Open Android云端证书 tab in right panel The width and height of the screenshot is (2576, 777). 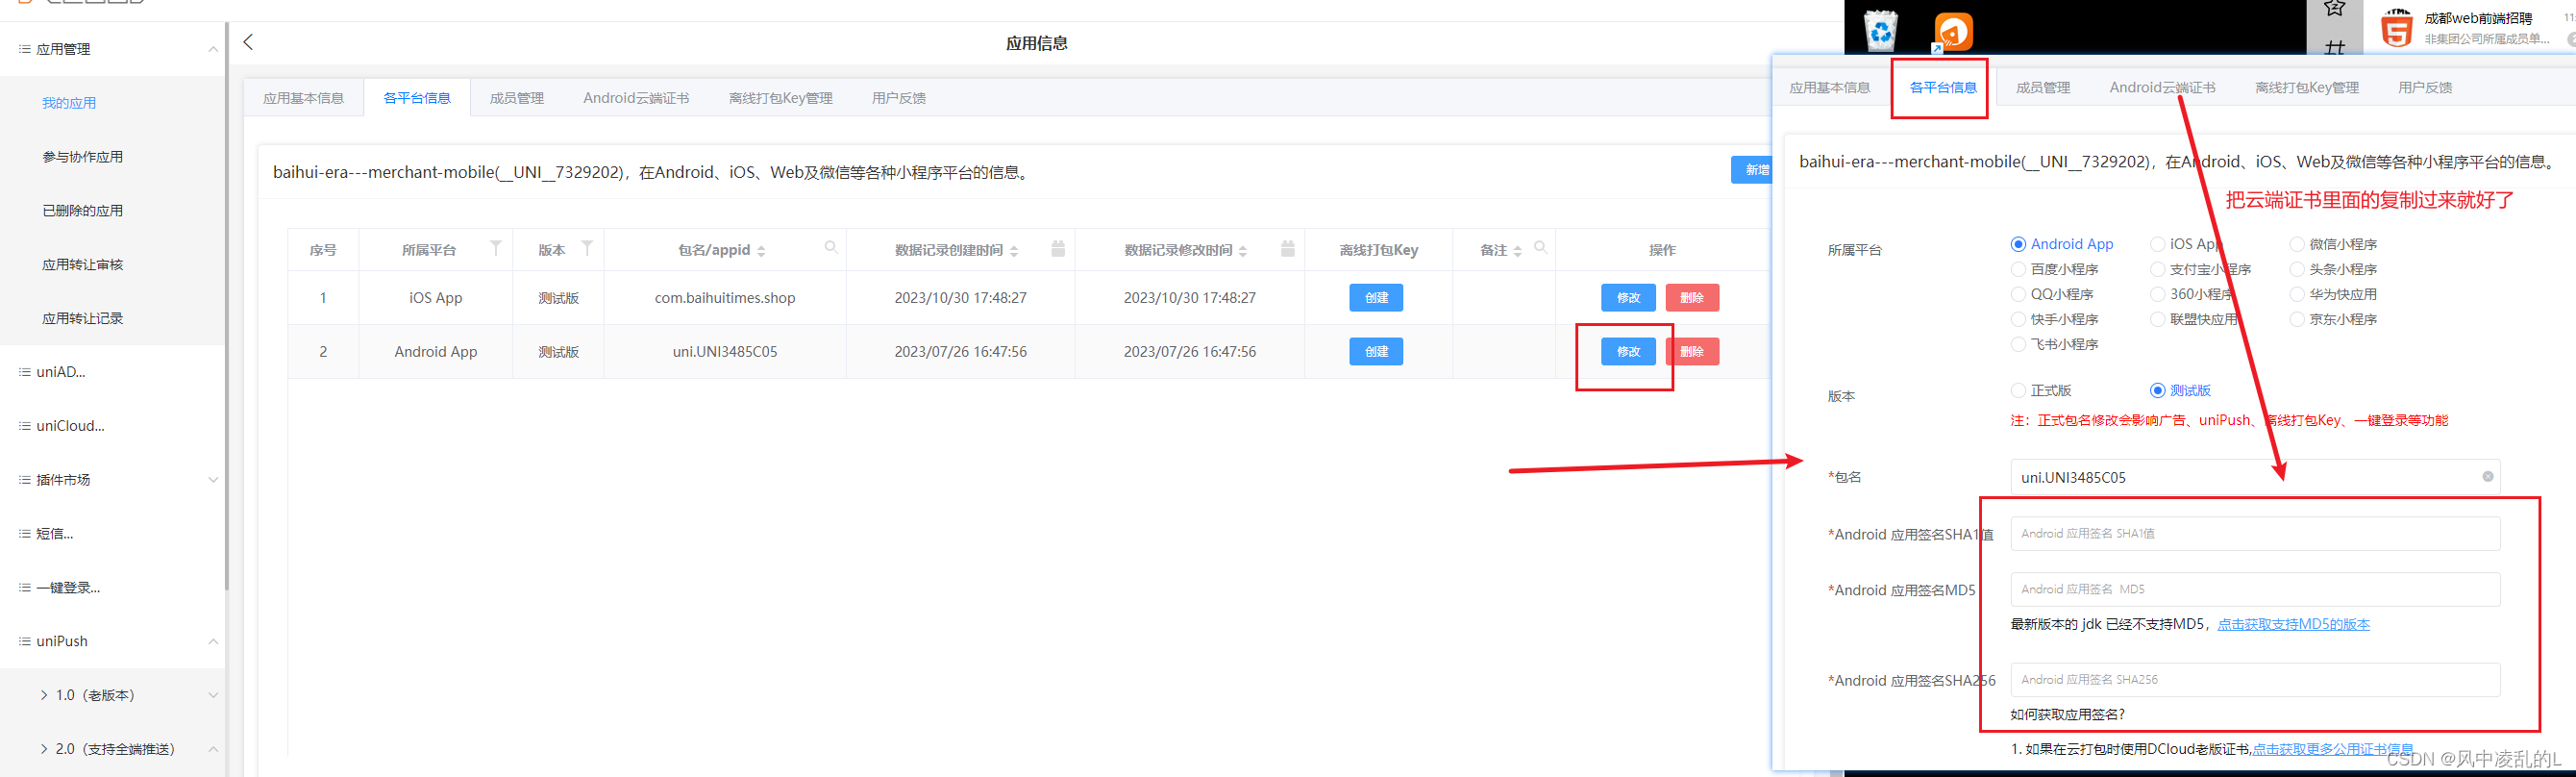tap(2162, 88)
